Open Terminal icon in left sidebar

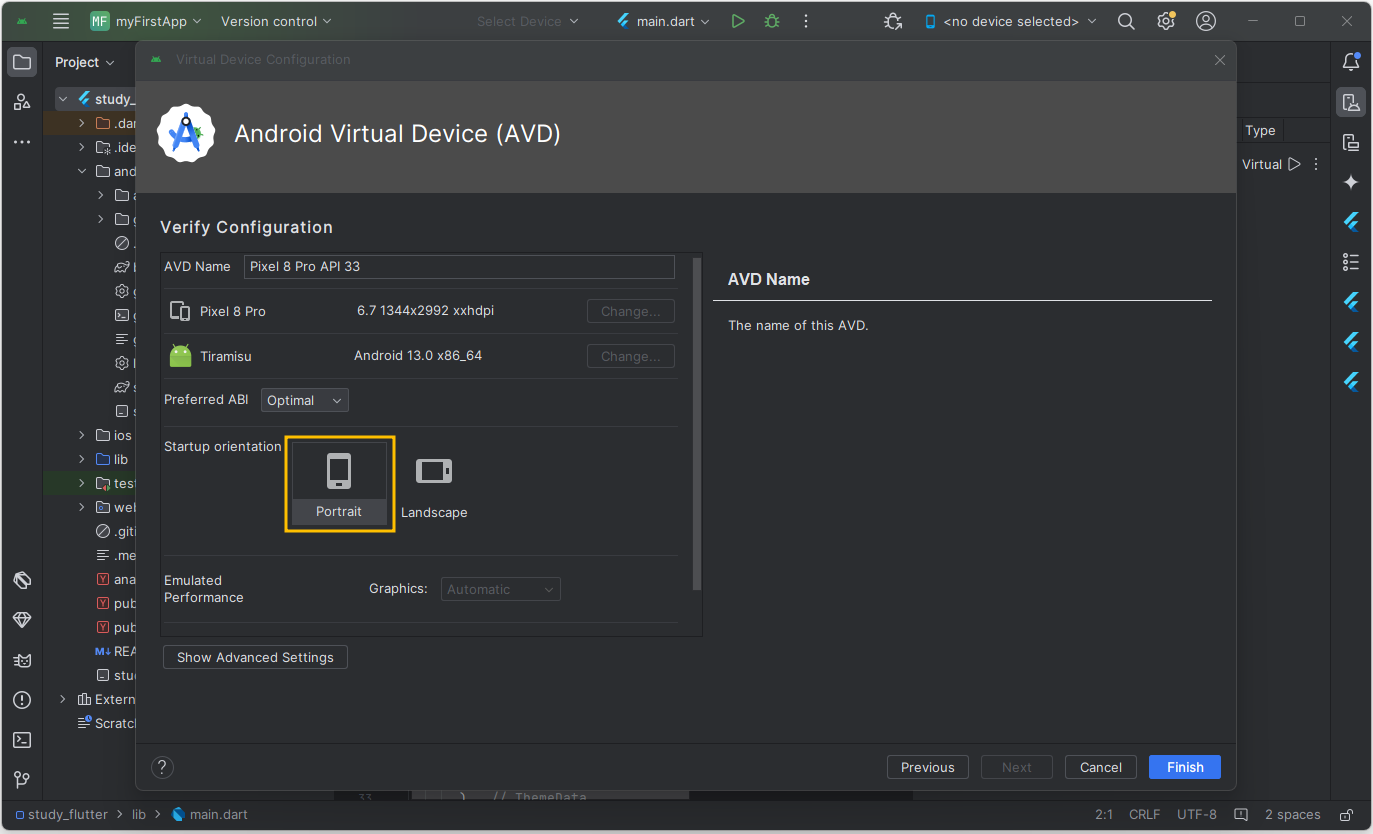tap(22, 740)
